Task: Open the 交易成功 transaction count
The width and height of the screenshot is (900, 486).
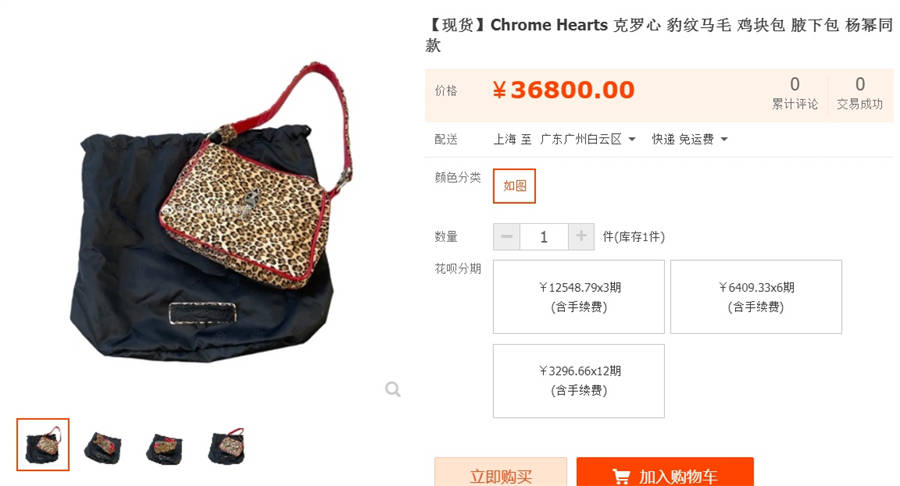Action: (x=860, y=93)
